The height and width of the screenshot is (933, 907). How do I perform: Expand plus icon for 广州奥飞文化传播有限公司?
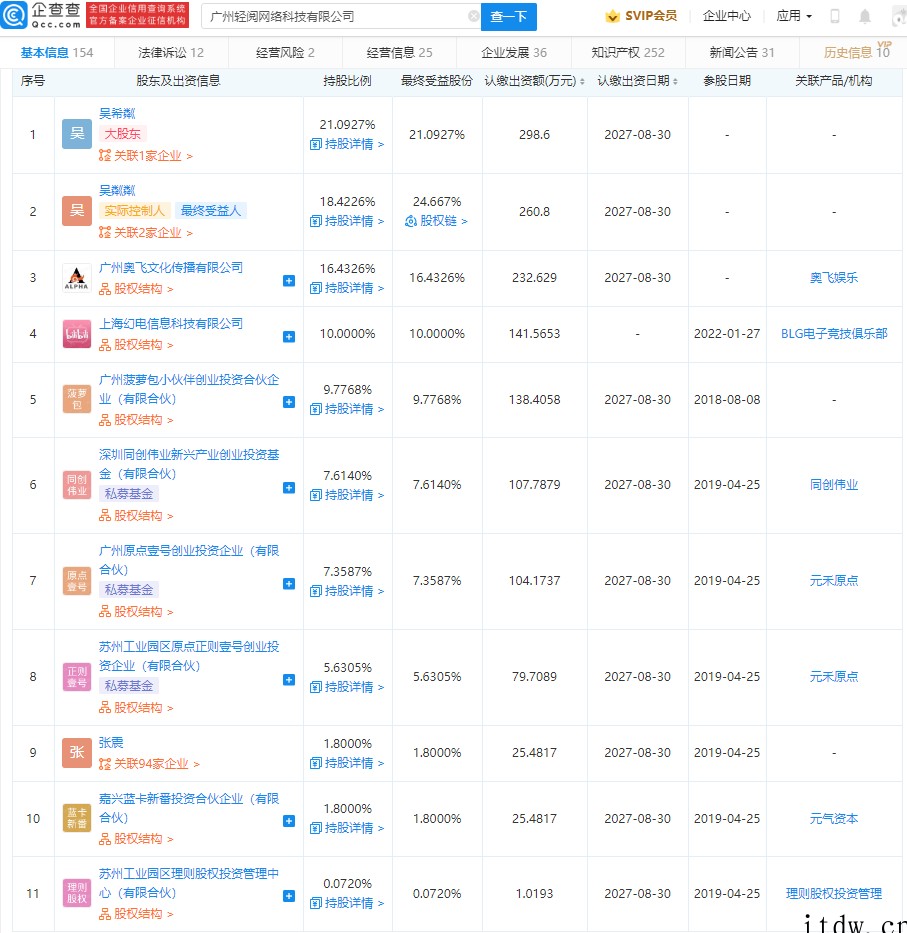tap(289, 281)
